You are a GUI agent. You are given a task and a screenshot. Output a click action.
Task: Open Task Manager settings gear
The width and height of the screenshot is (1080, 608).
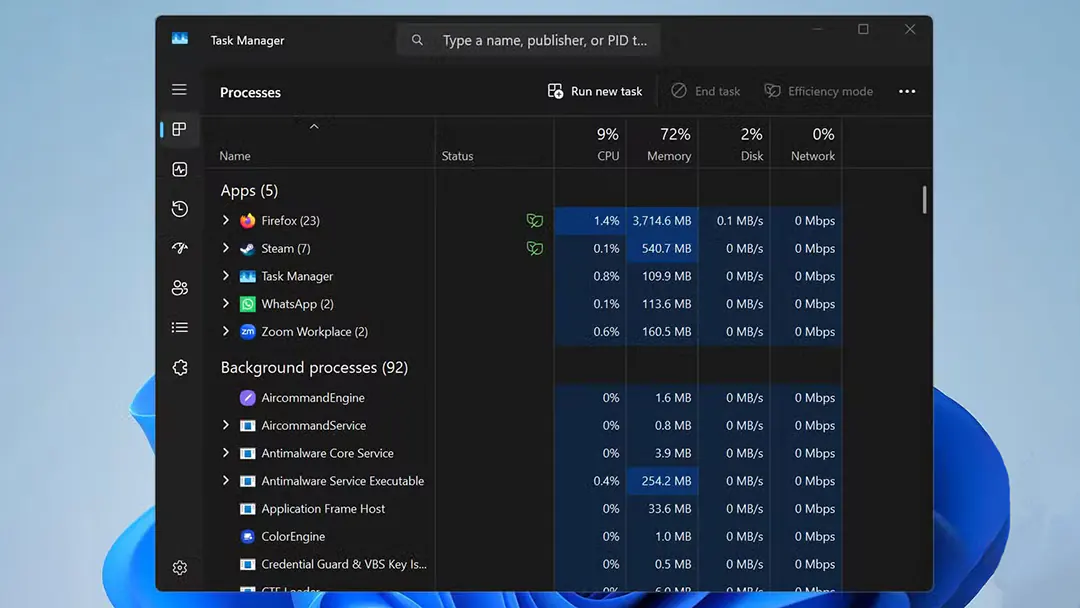(x=179, y=567)
